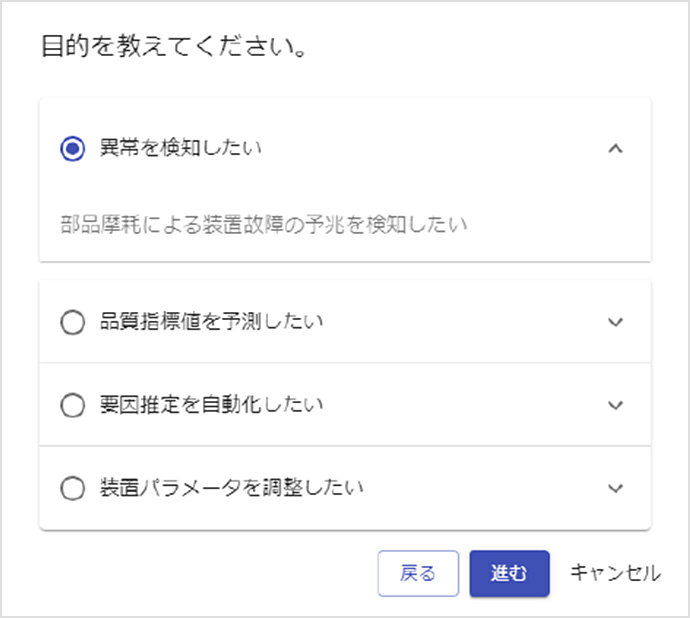Click the 要因推定を自動化したい label text
This screenshot has height=618, width=690.
(x=212, y=405)
